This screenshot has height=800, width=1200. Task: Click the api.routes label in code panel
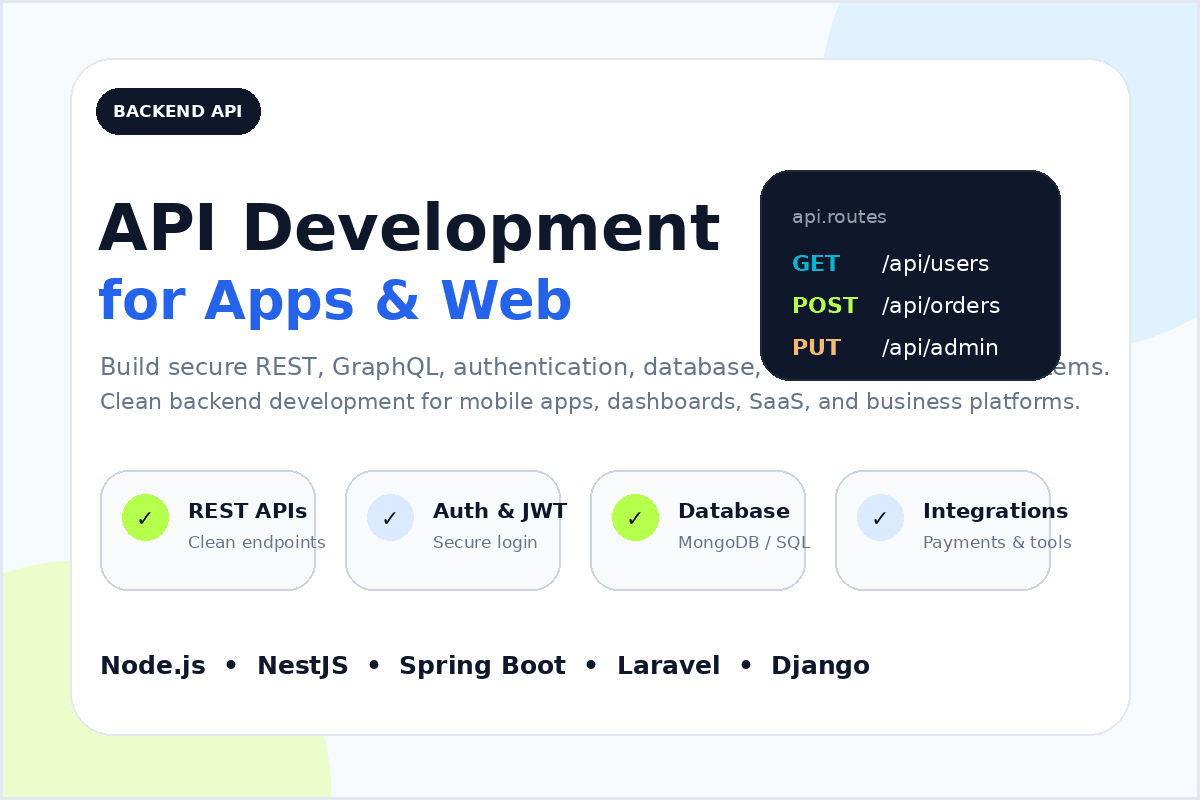(x=839, y=217)
